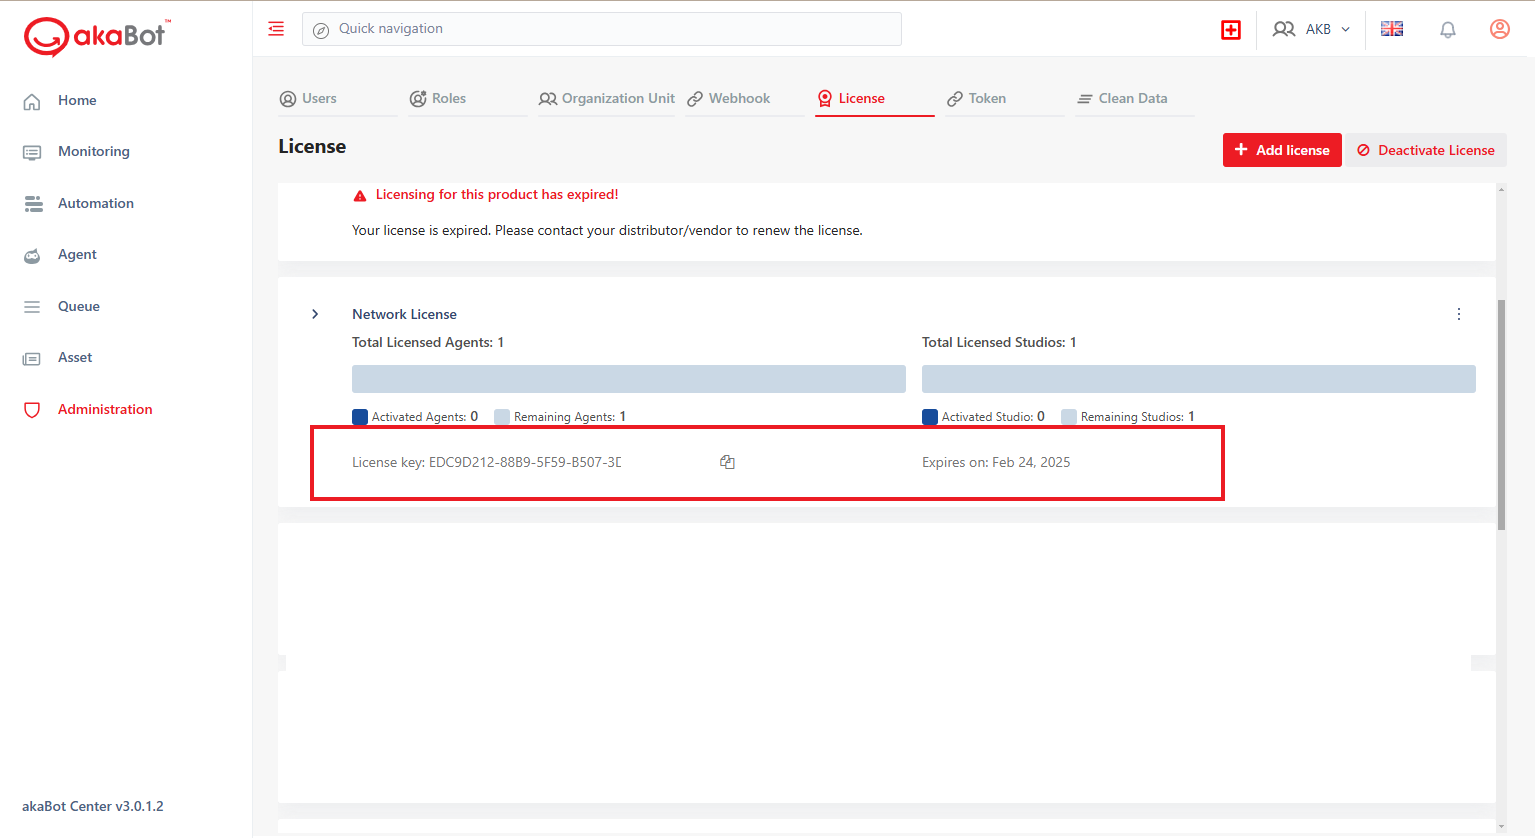Viewport: 1535px width, 838px height.
Task: Click the Activated Studio blue legend swatch
Action: [x=930, y=417]
